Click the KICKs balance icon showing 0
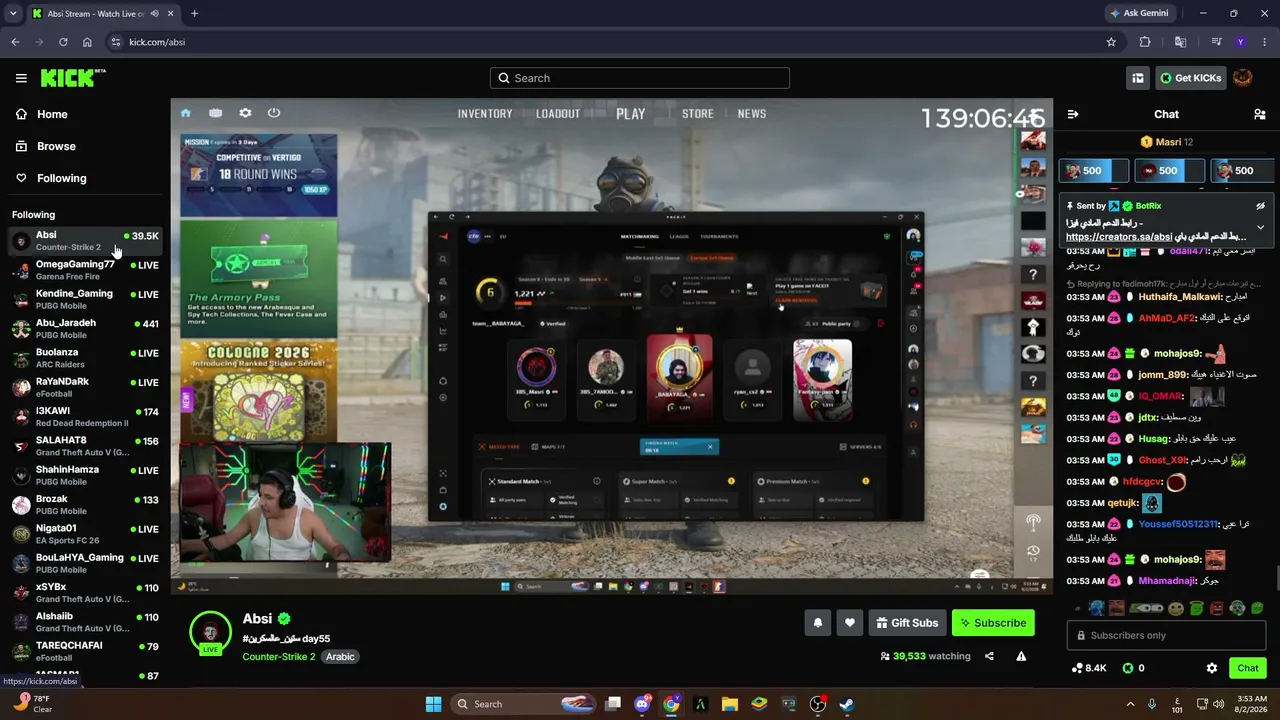This screenshot has height=720, width=1280. tap(1133, 668)
